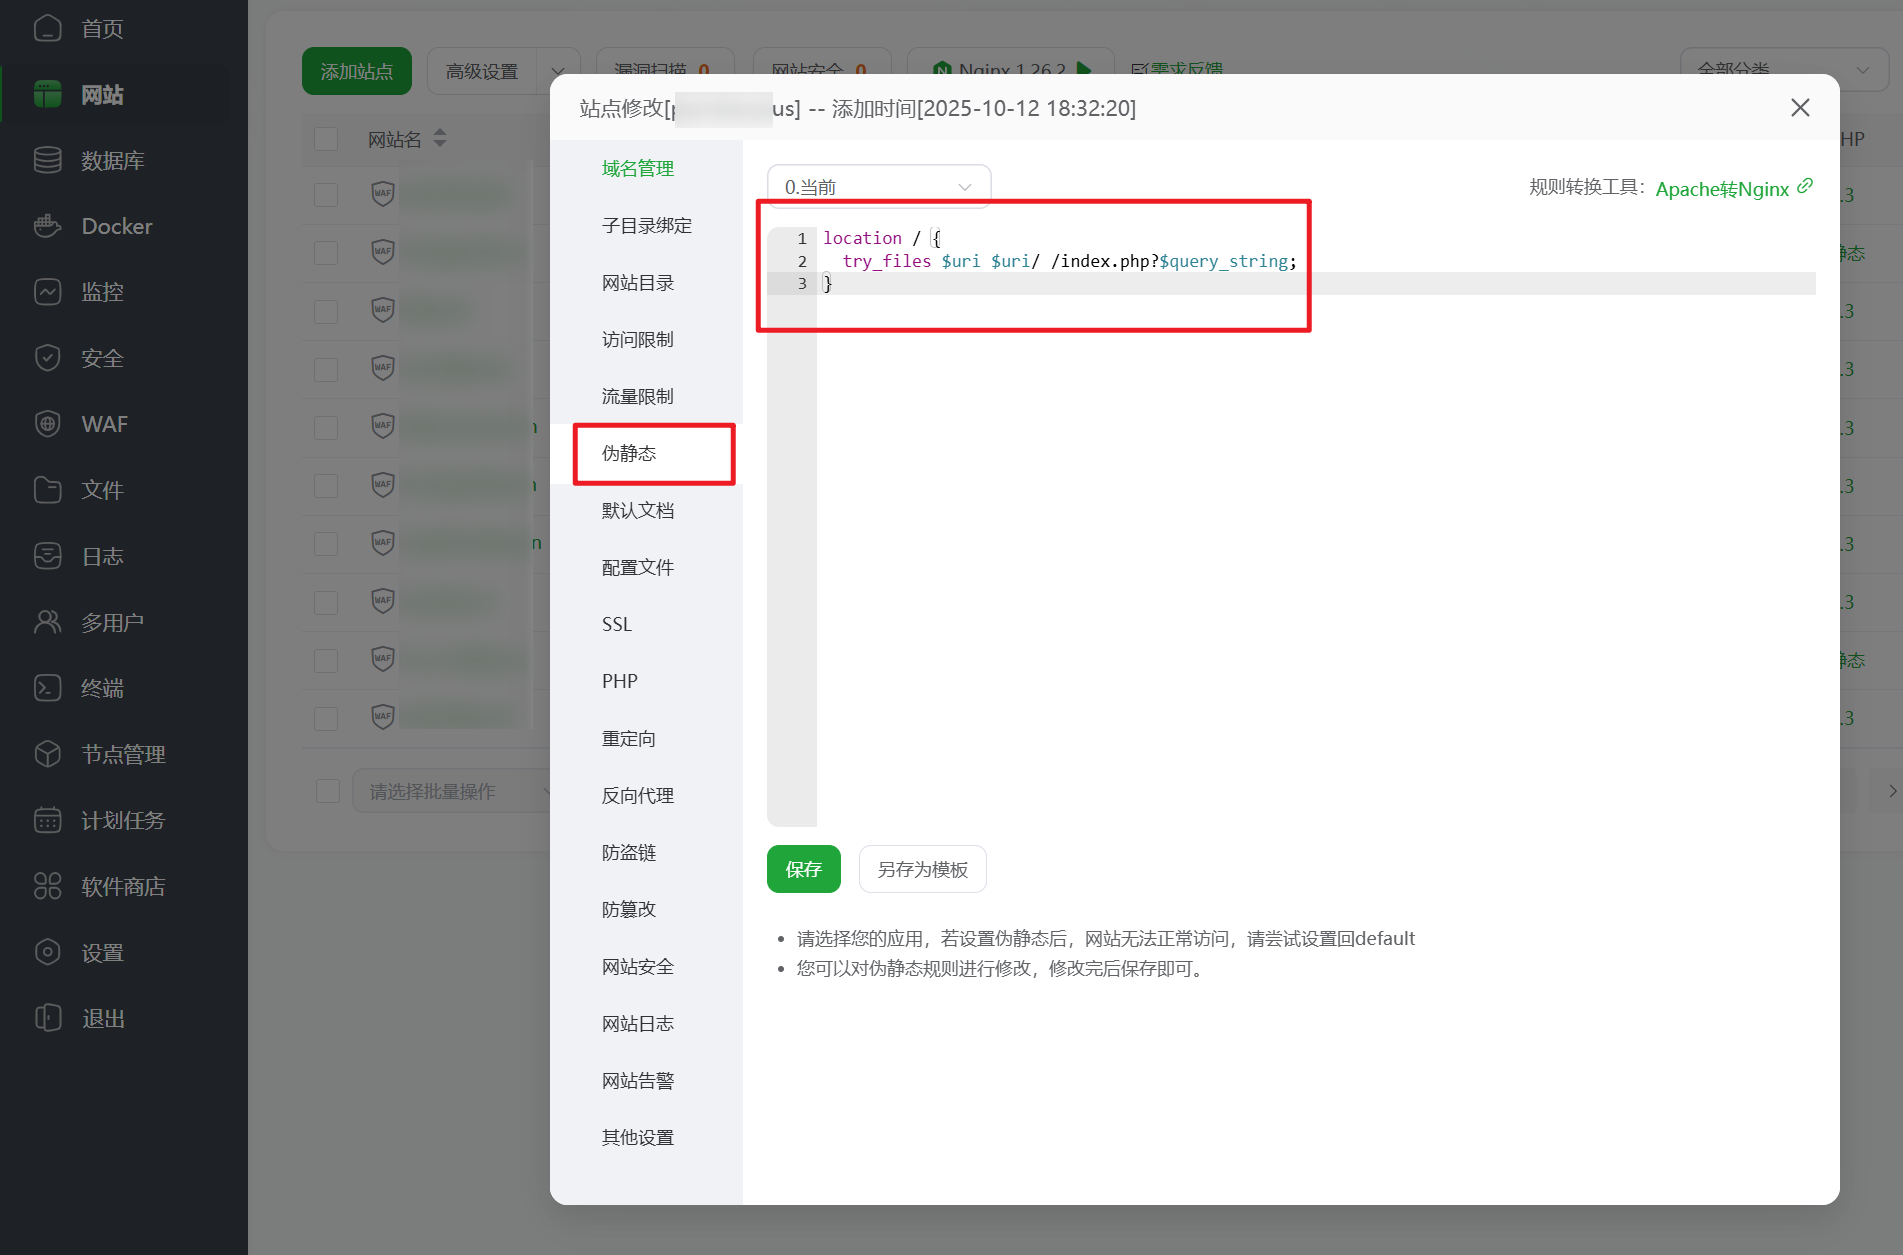The width and height of the screenshot is (1903, 1255).
Task: Toggle the select-all checkbox beside 网站名
Action: (326, 139)
